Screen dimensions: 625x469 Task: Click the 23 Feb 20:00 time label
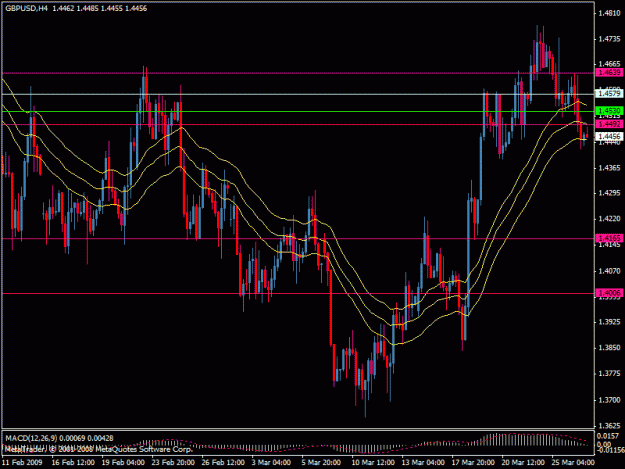(x=173, y=463)
